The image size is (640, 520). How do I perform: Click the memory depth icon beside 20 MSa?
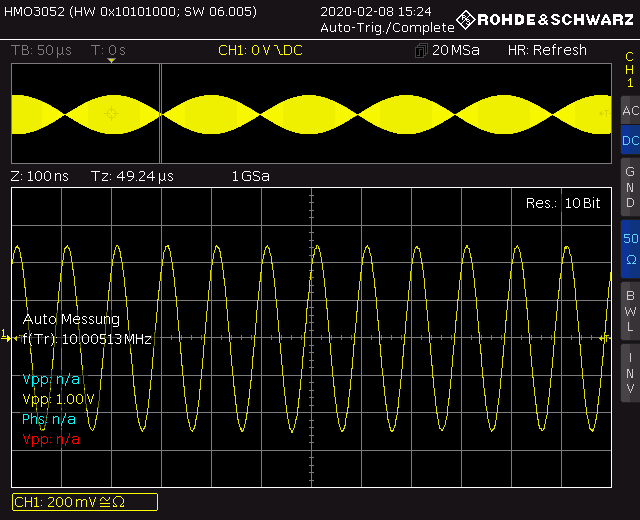pyautogui.click(x=421, y=50)
